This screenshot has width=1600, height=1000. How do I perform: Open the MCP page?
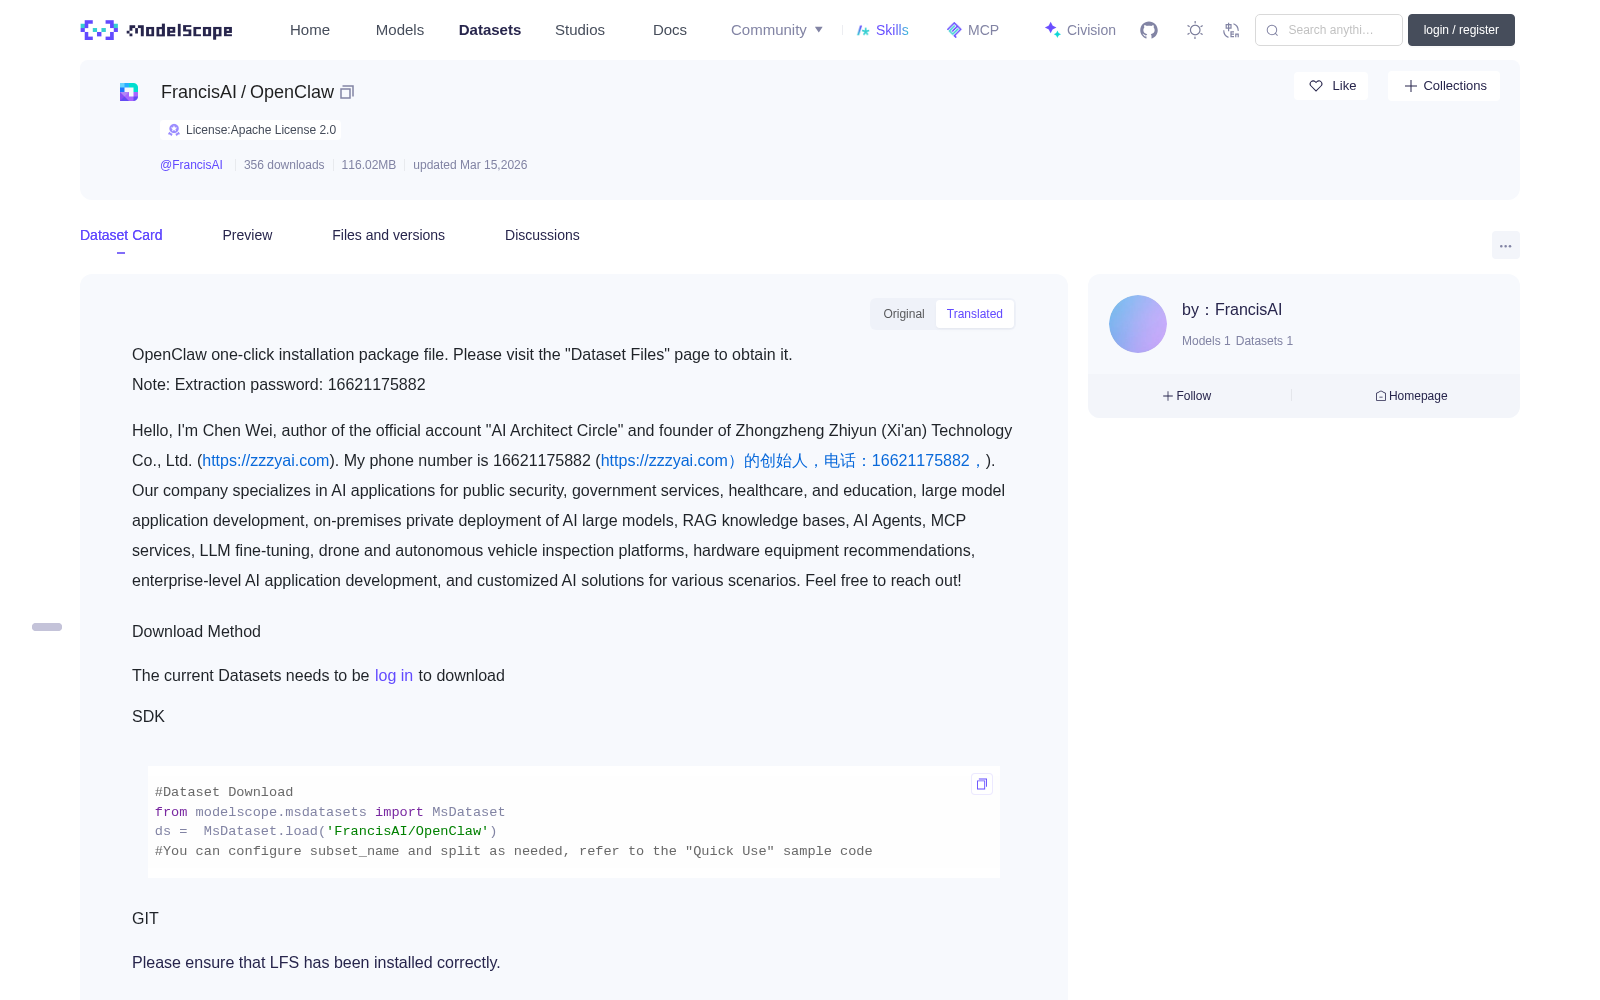[972, 30]
